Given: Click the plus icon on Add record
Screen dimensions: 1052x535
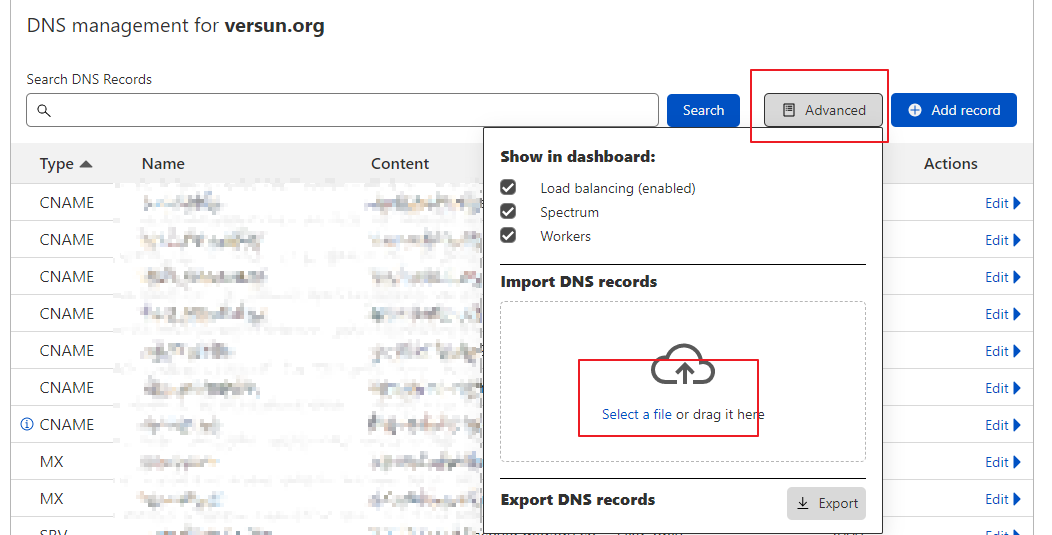Looking at the screenshot, I should tap(915, 110).
